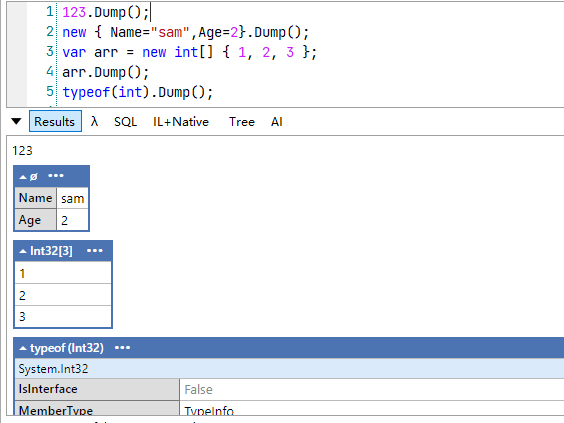Open the lambda tab

coord(95,122)
